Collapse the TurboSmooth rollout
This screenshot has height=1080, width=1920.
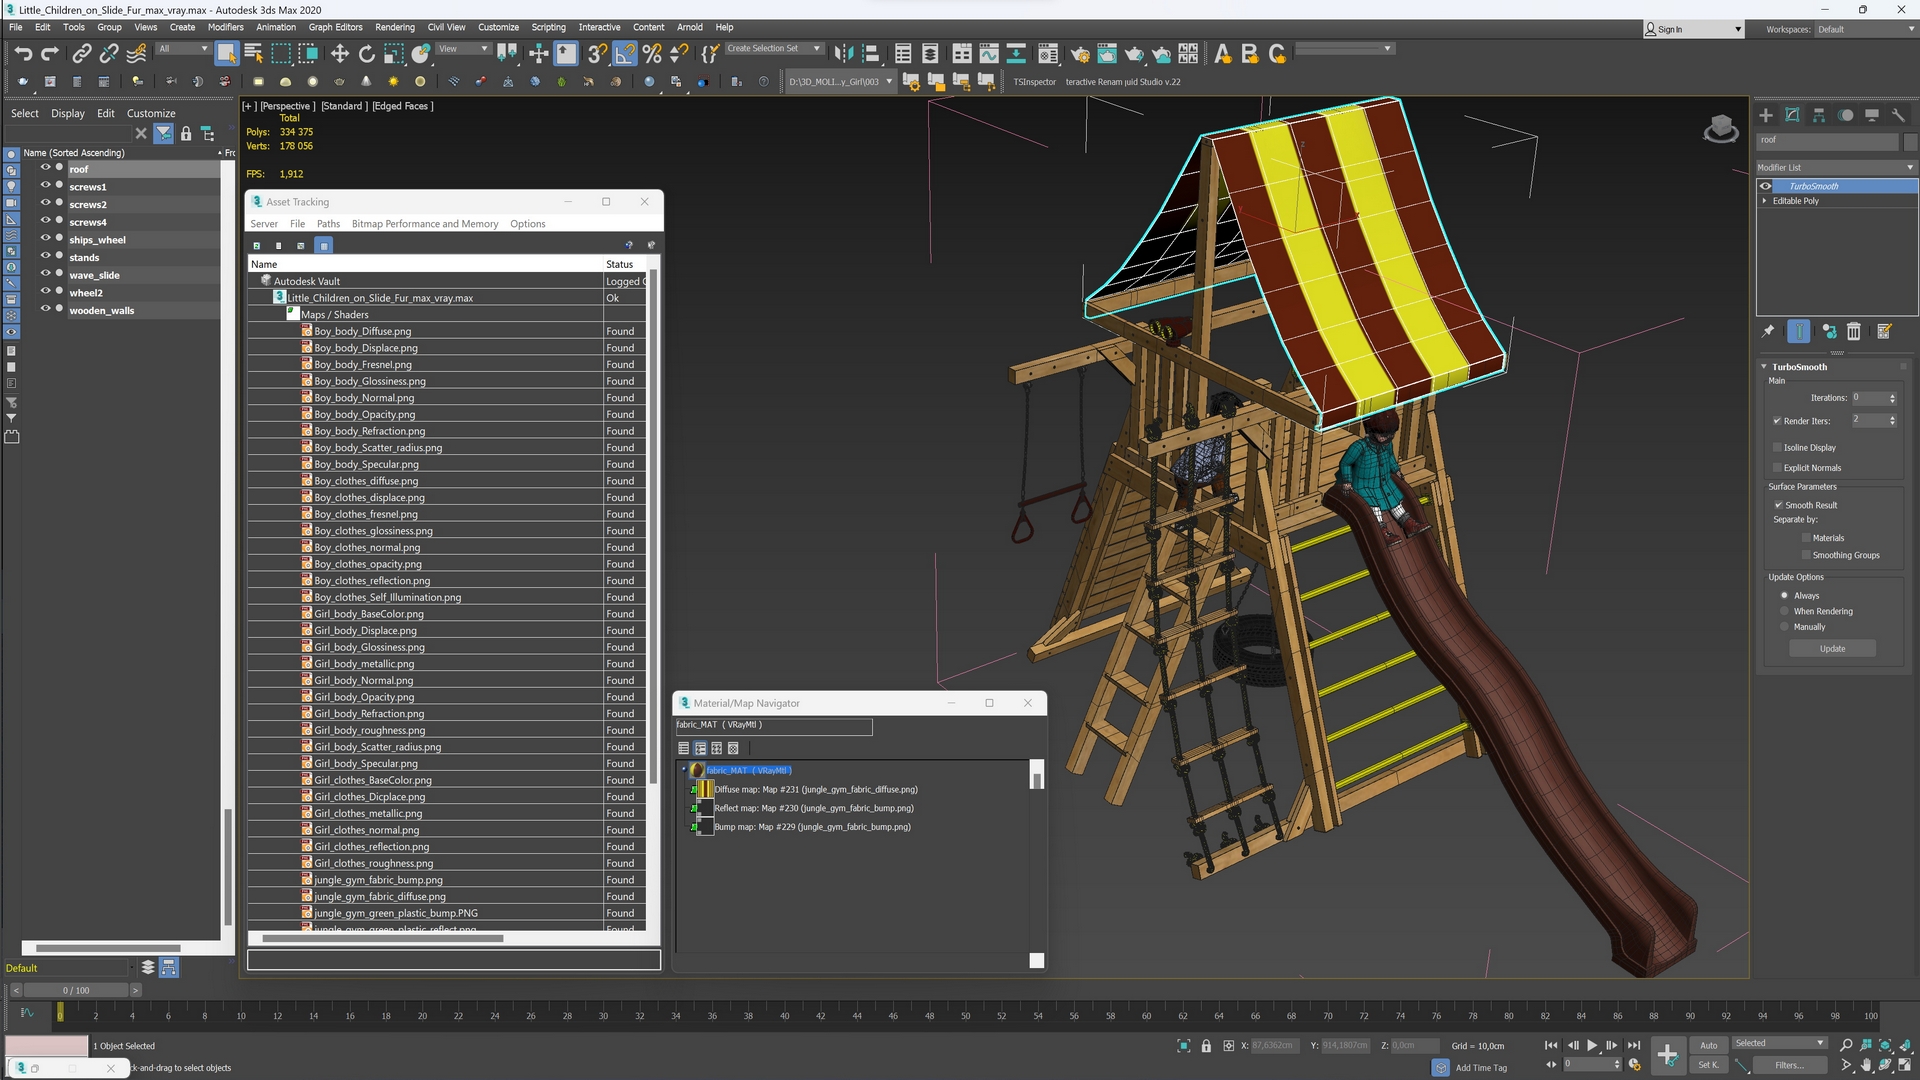(x=1764, y=367)
